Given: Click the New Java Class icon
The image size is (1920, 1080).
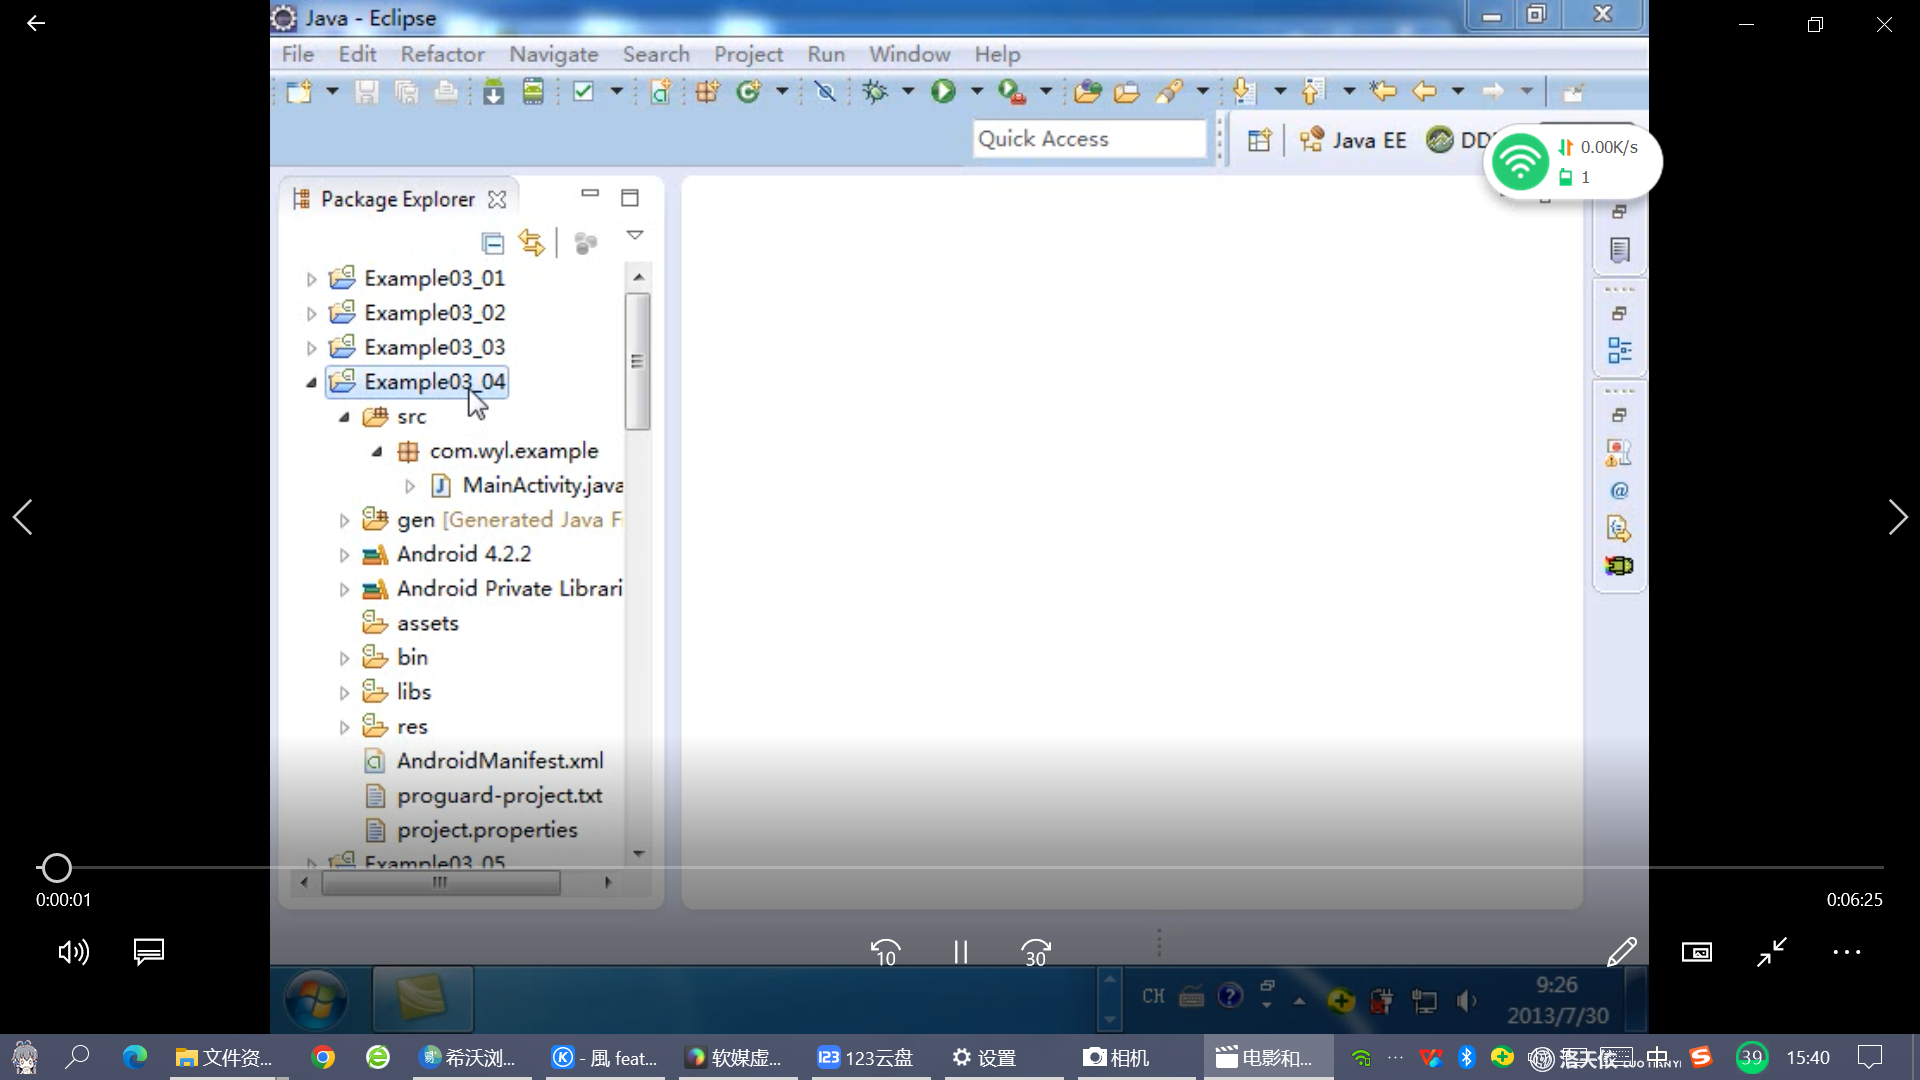Looking at the screenshot, I should (x=749, y=92).
